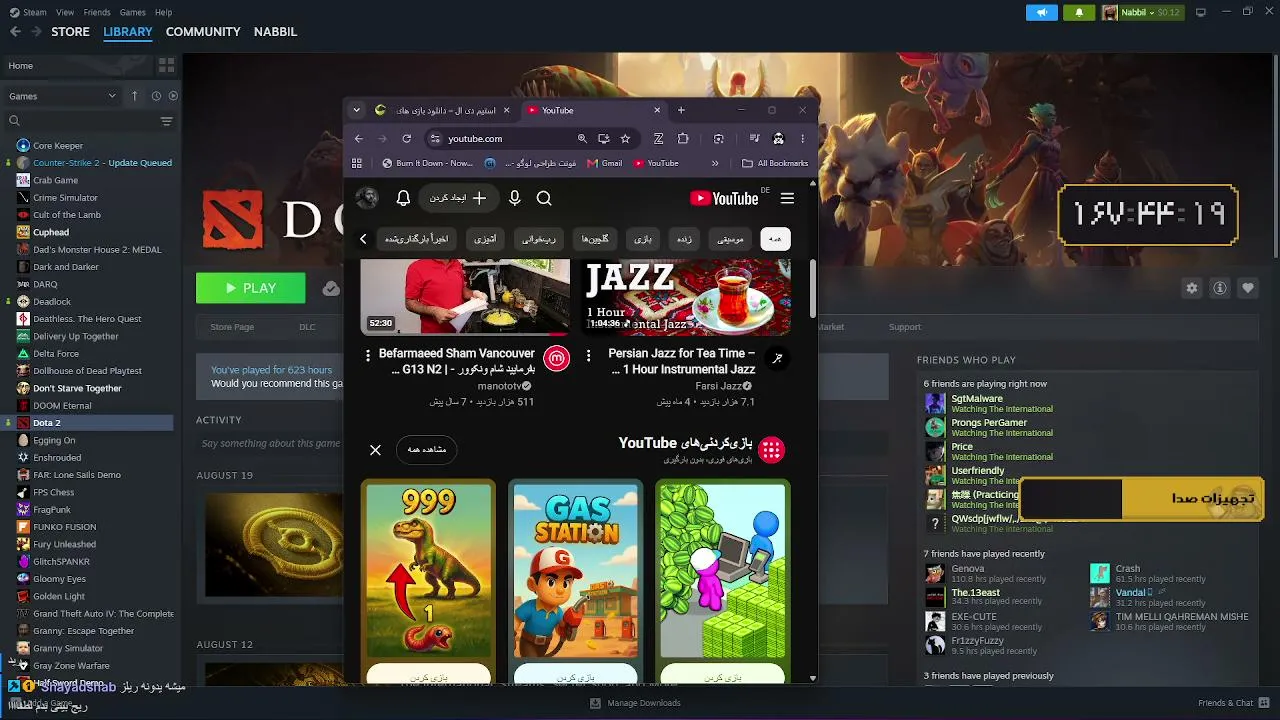Open the Dota 2 Support link

905,327
